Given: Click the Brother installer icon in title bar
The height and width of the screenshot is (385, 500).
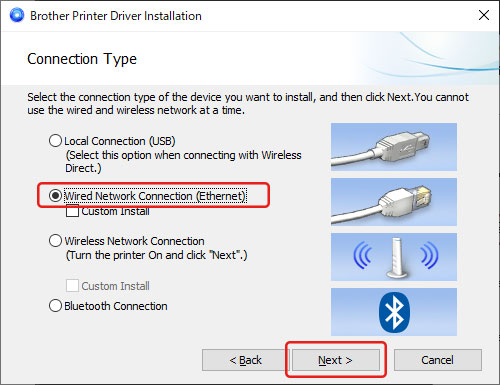Looking at the screenshot, I should (17, 15).
